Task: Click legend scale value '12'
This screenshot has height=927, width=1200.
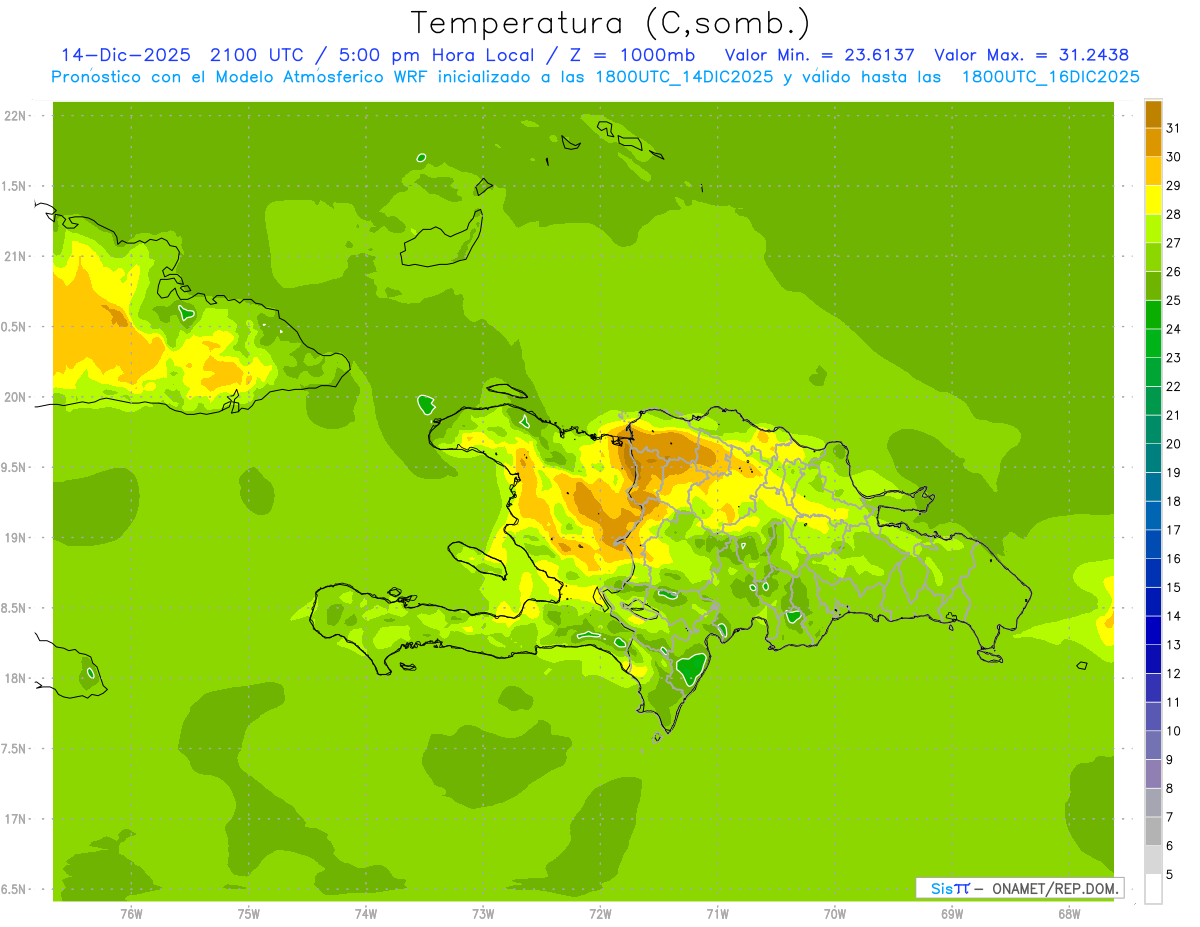Action: coord(1174,674)
